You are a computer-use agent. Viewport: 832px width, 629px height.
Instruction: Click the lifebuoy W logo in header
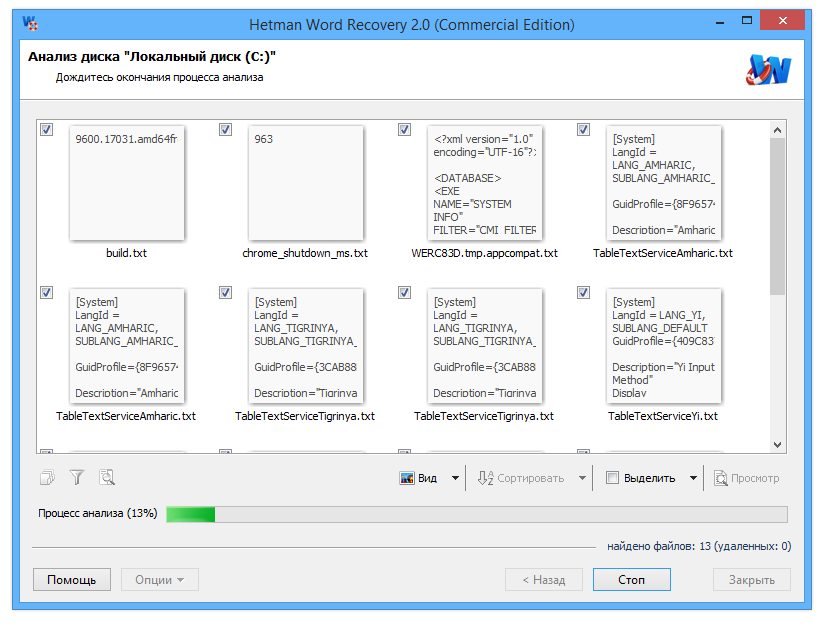point(768,70)
